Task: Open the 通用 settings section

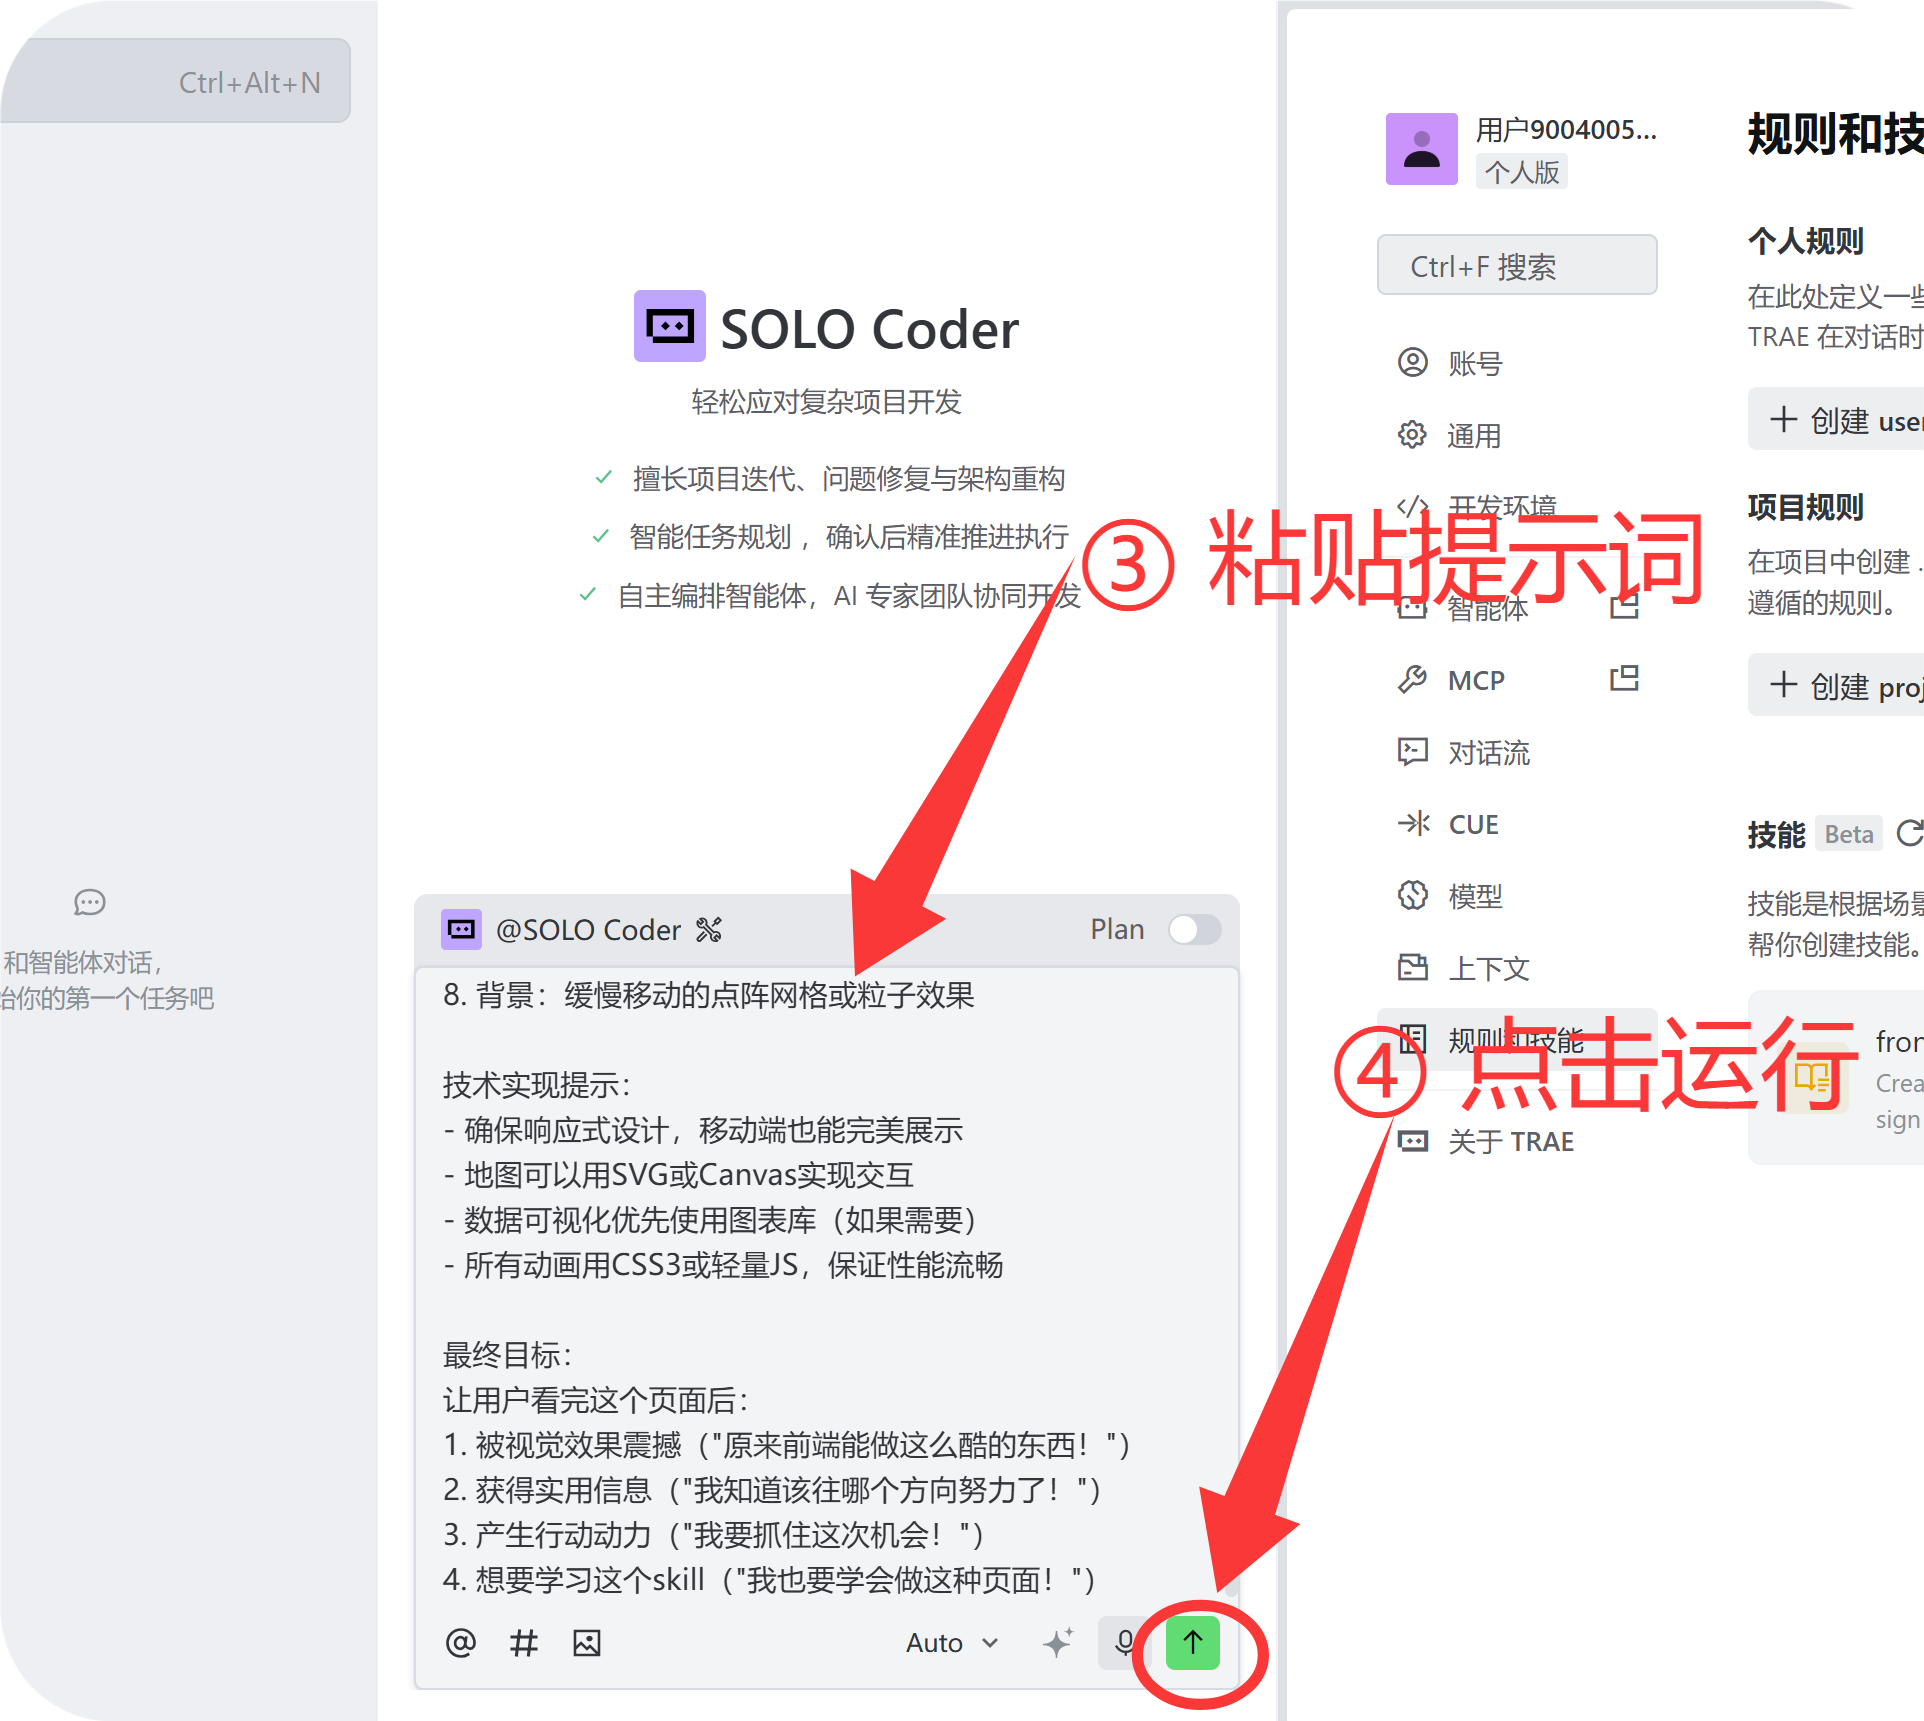Action: [1474, 435]
